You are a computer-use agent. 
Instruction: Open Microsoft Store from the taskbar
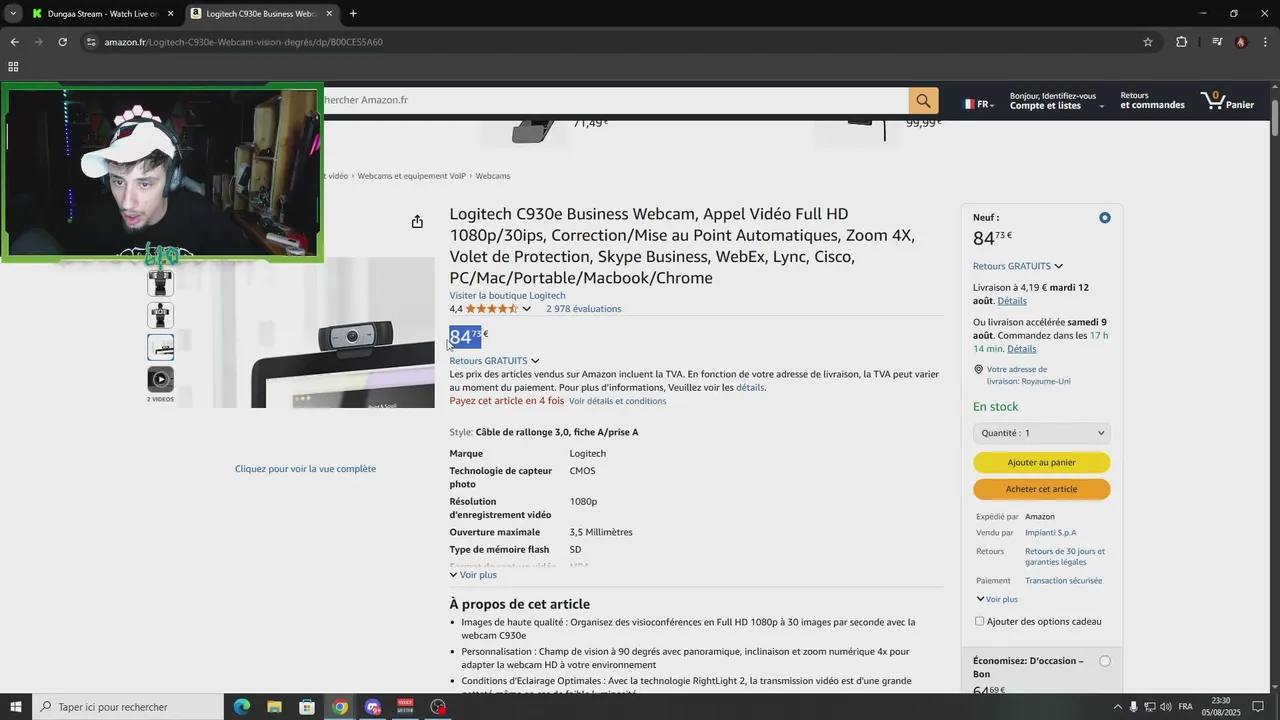tap(307, 707)
